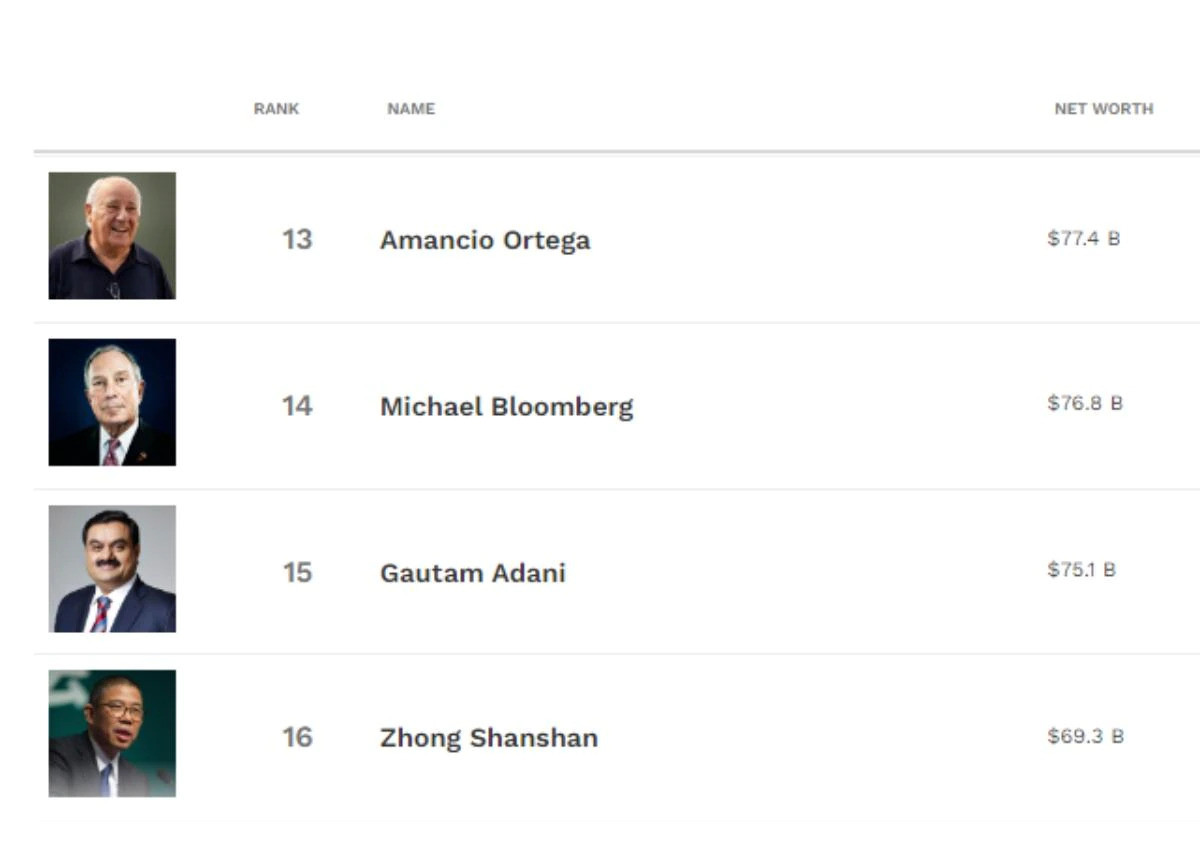Select the photo in the Gautam Adani row
The width and height of the screenshot is (1200, 844).
point(112,568)
